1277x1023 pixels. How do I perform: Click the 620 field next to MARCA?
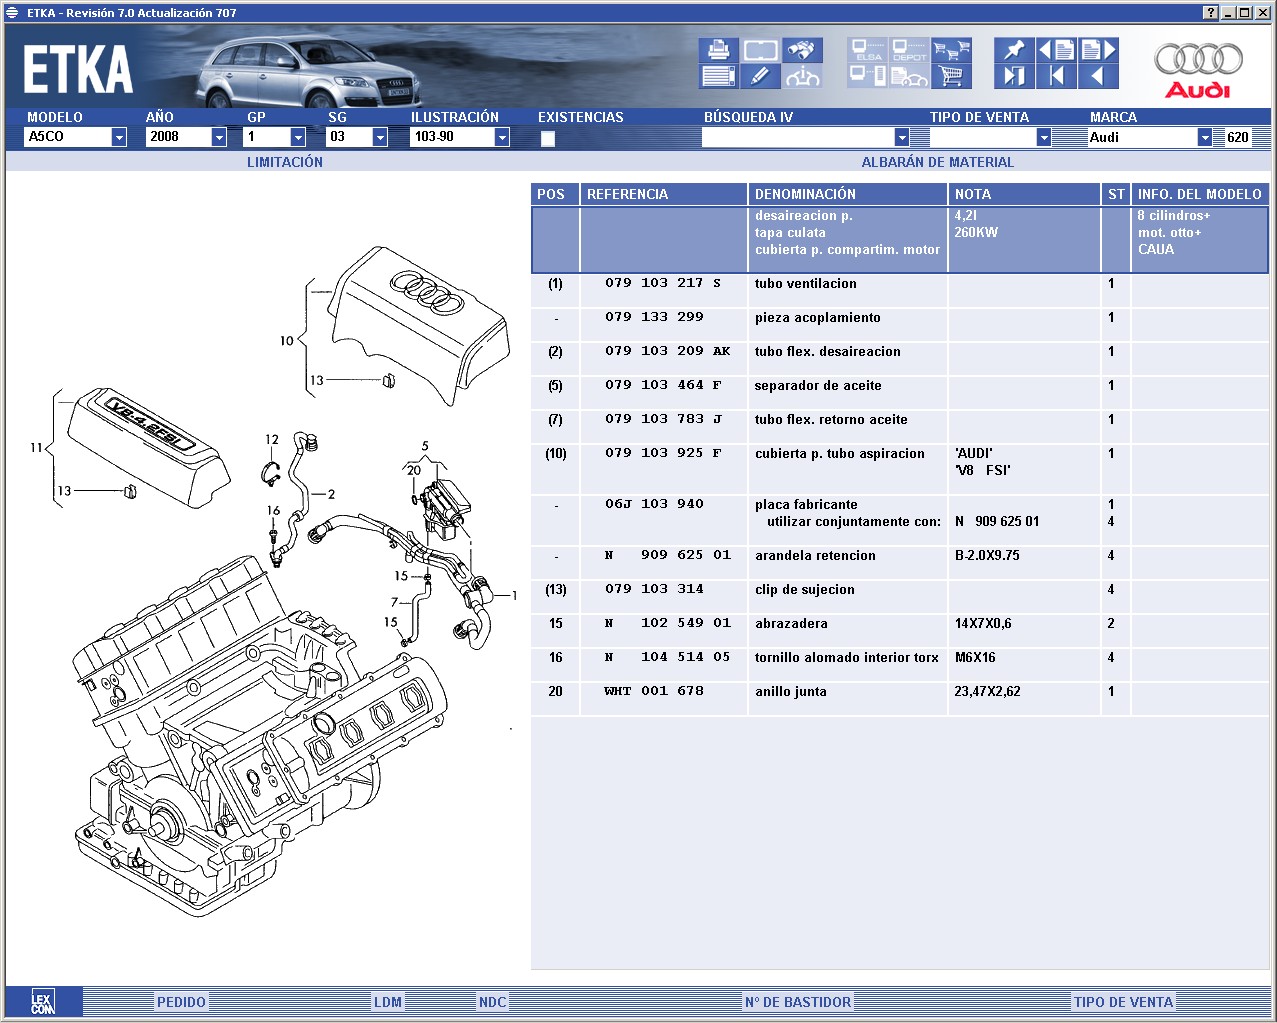1238,138
